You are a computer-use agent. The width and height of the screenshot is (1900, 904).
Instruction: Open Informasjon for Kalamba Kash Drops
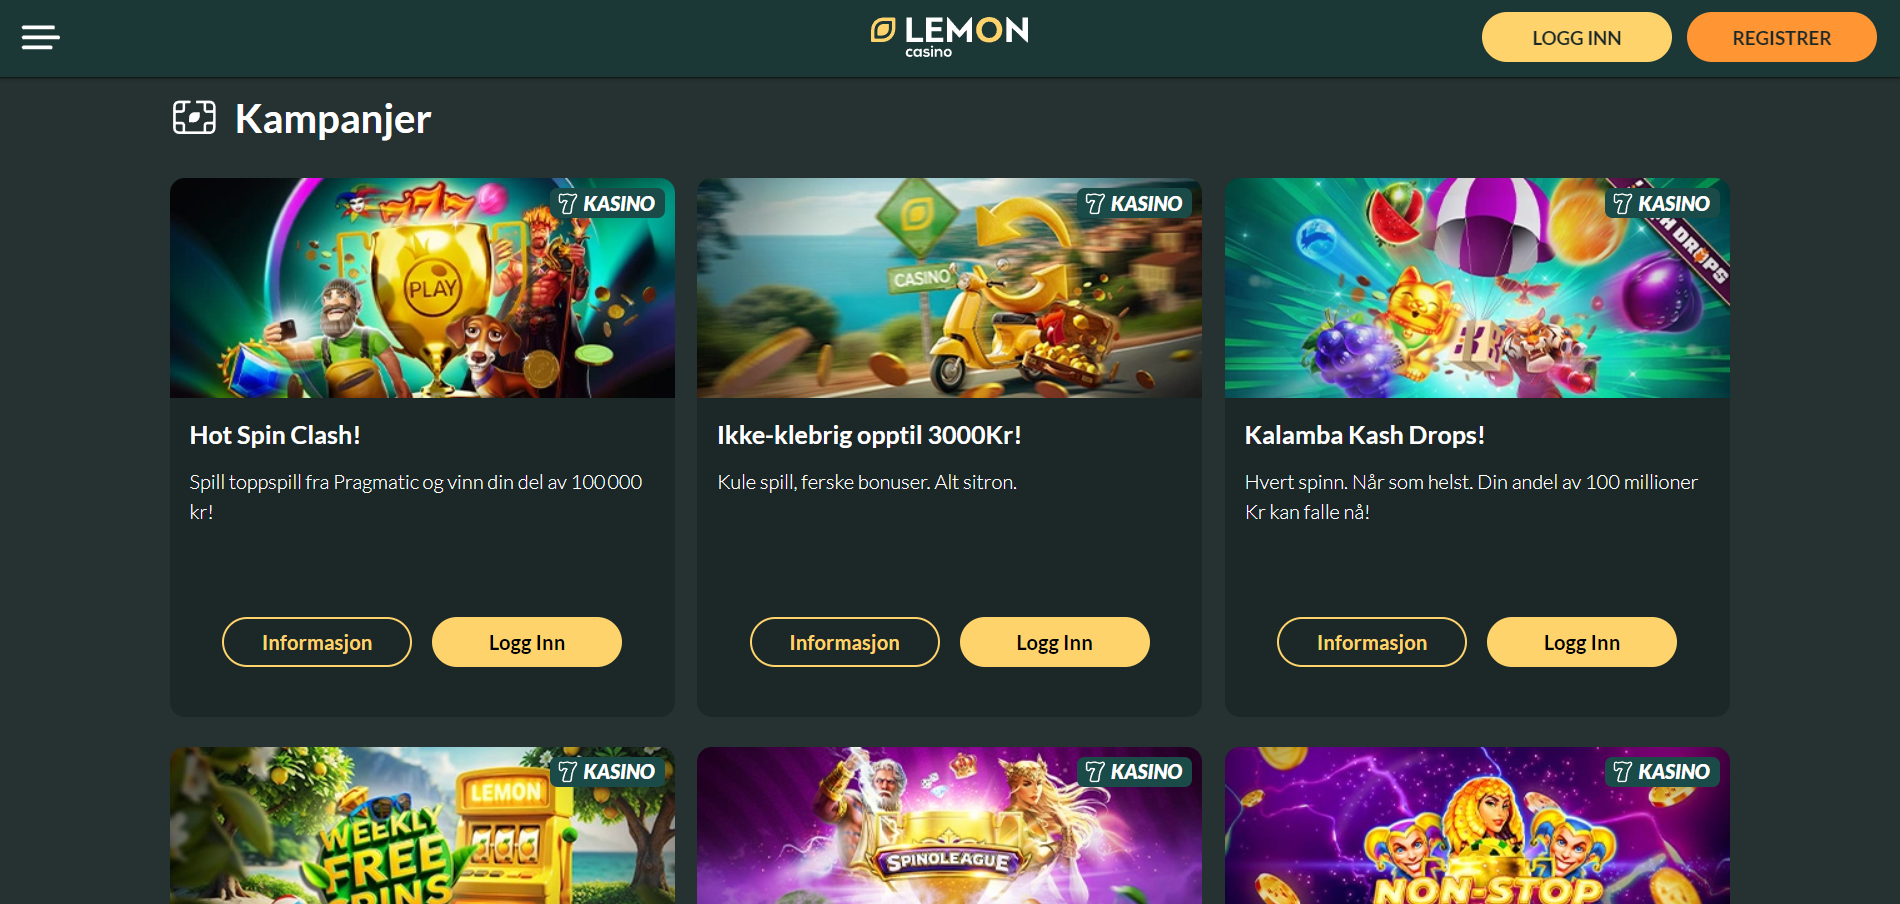coord(1372,642)
